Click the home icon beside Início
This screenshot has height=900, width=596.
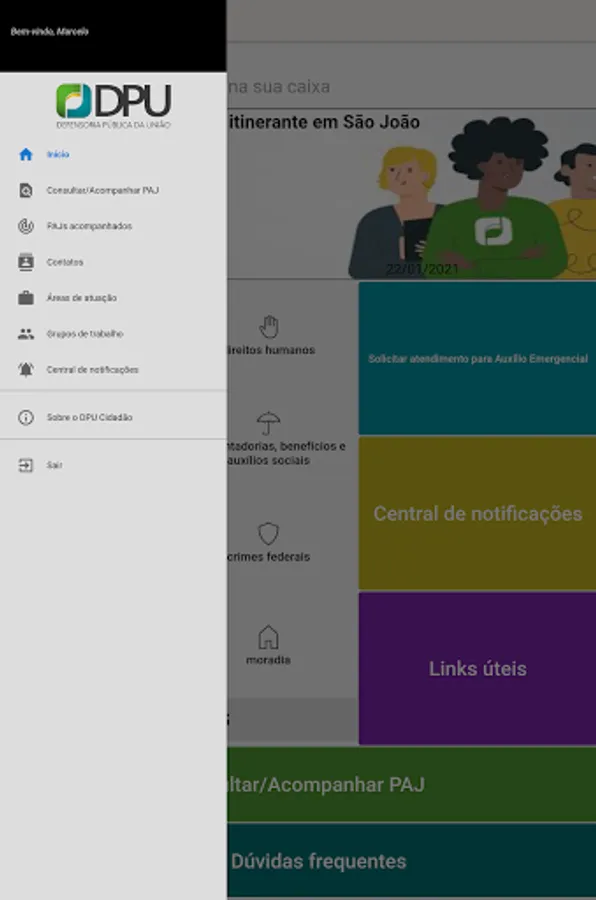pyautogui.click(x=26, y=154)
